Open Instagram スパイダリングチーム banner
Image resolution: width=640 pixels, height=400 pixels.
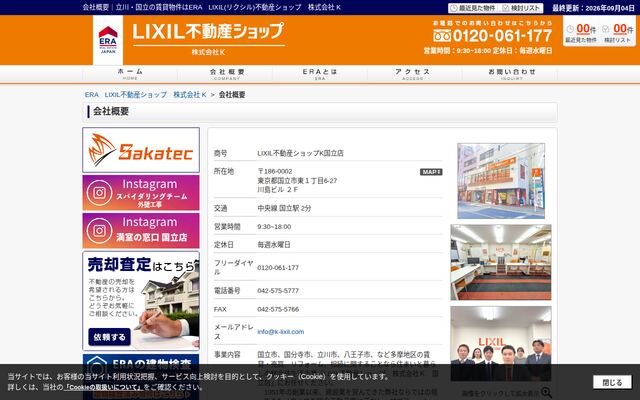click(x=141, y=193)
